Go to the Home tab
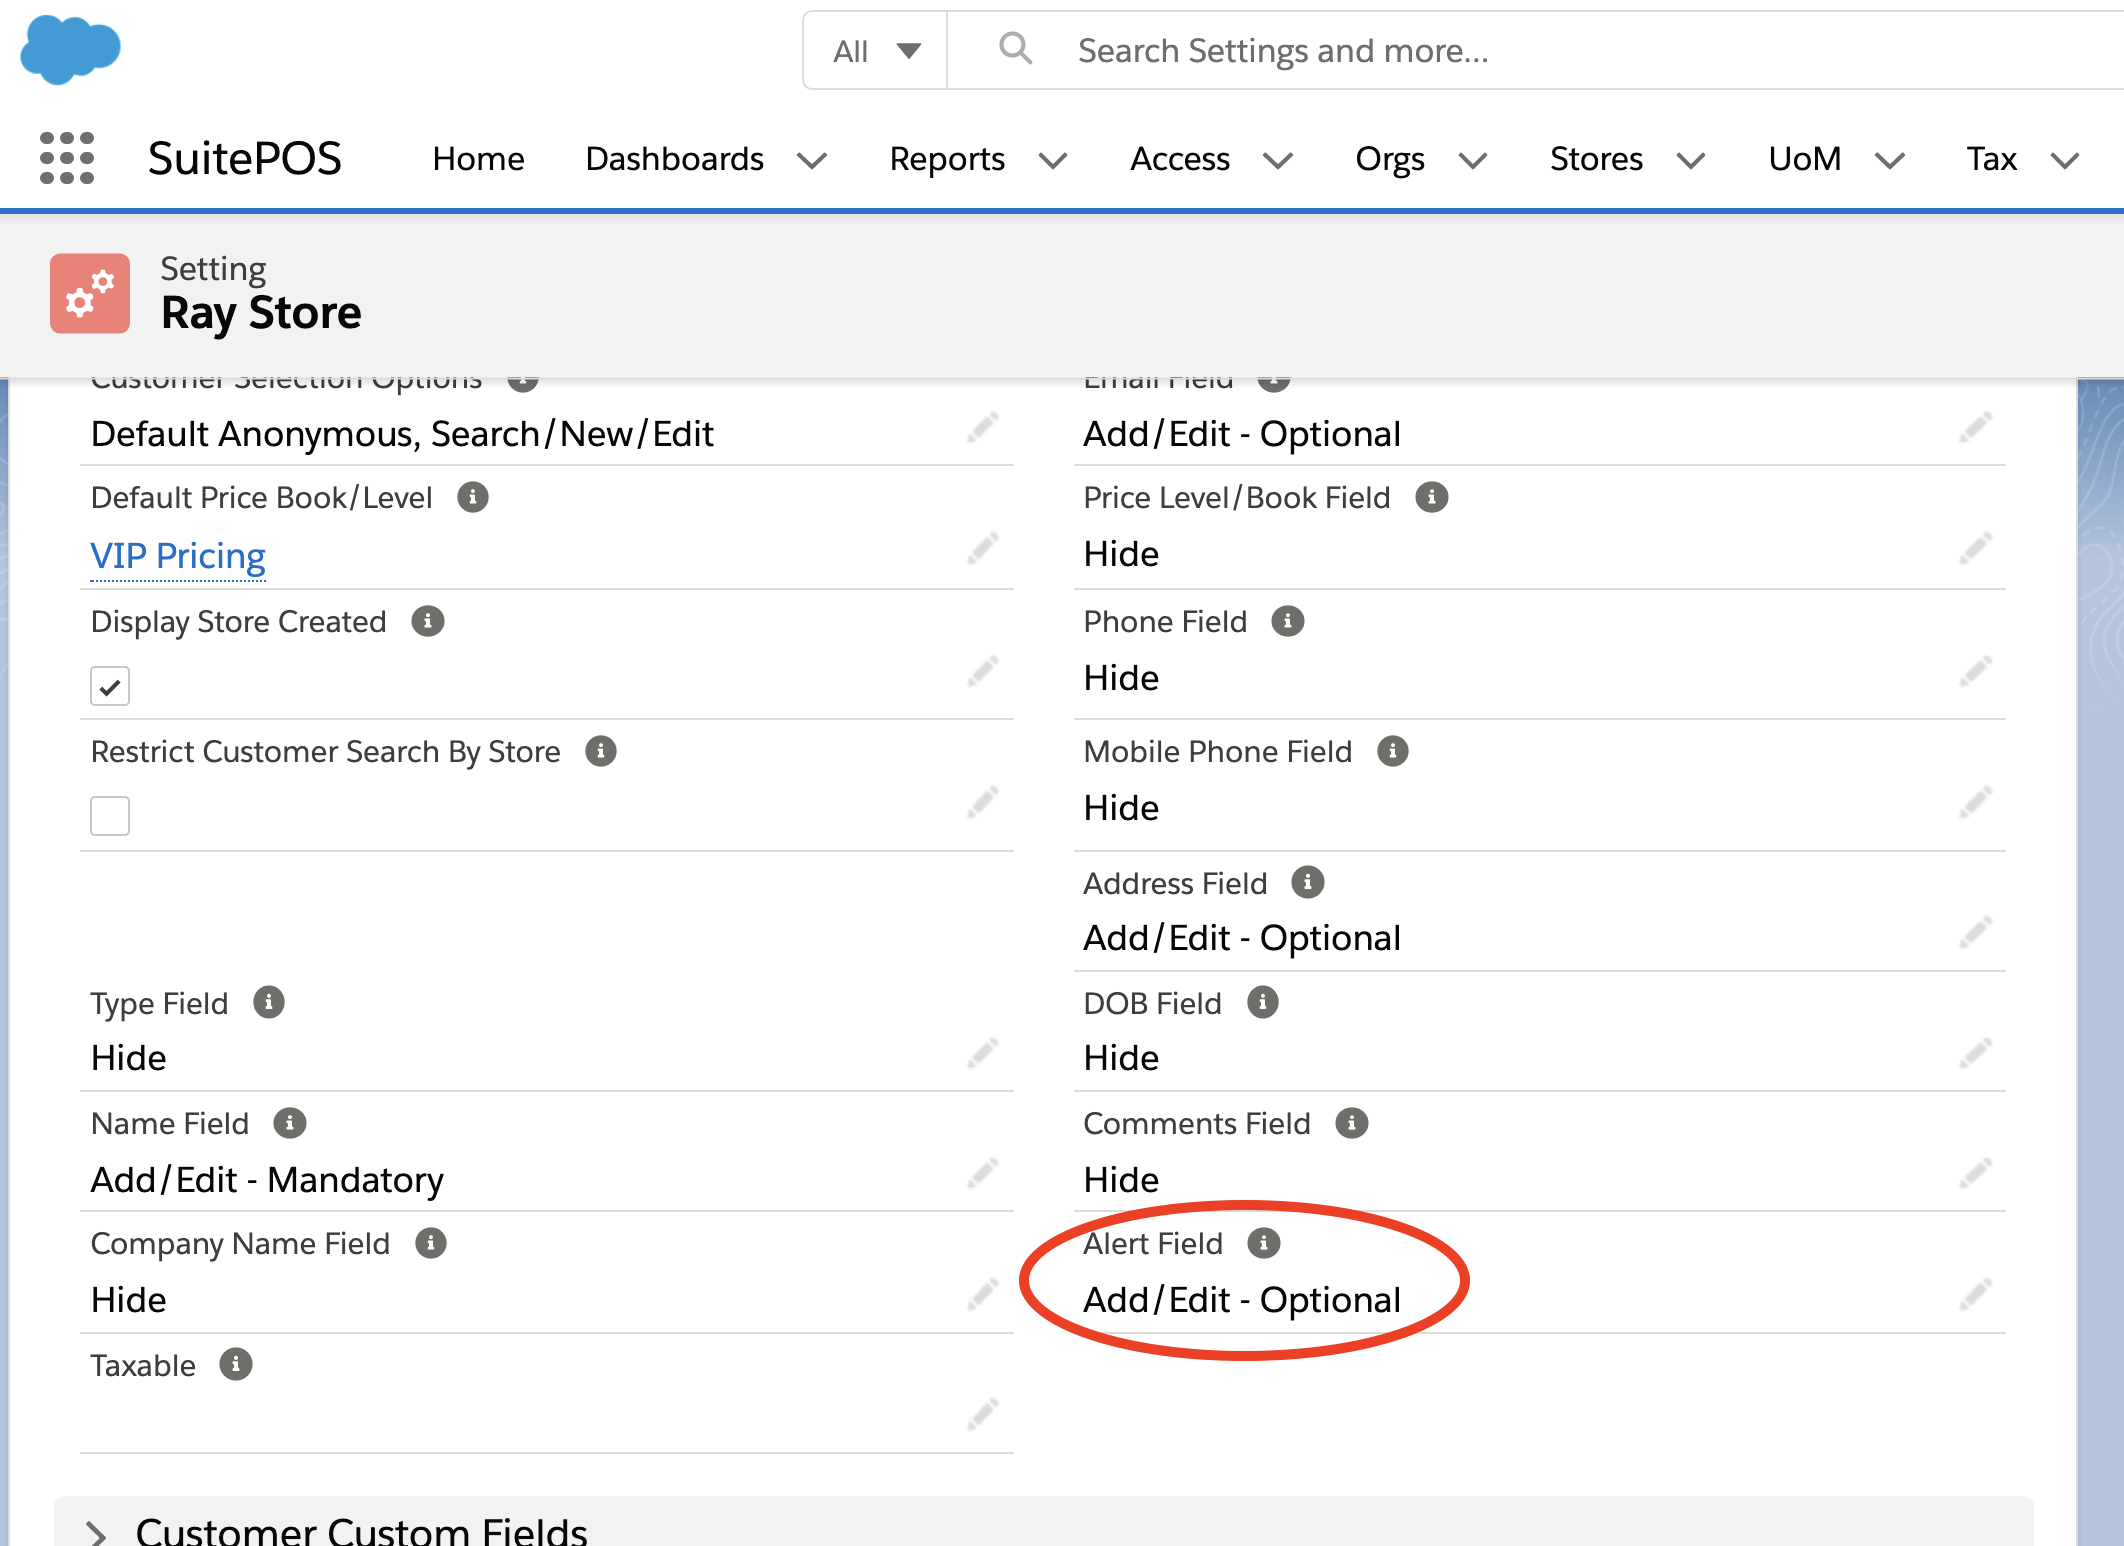 [x=478, y=159]
